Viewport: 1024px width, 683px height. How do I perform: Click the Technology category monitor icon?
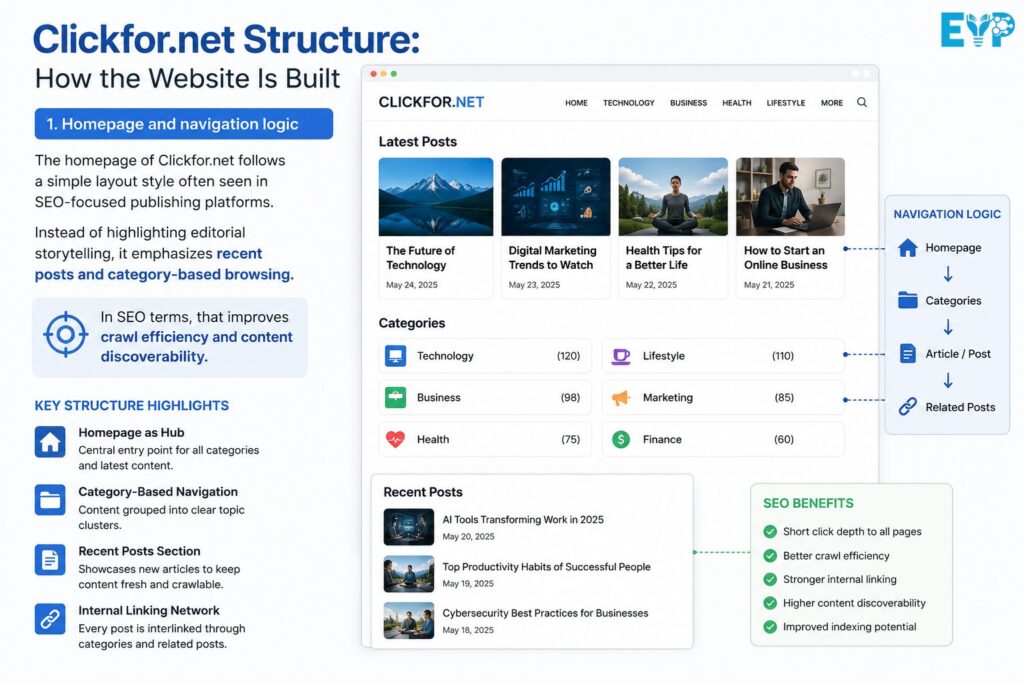(x=395, y=356)
